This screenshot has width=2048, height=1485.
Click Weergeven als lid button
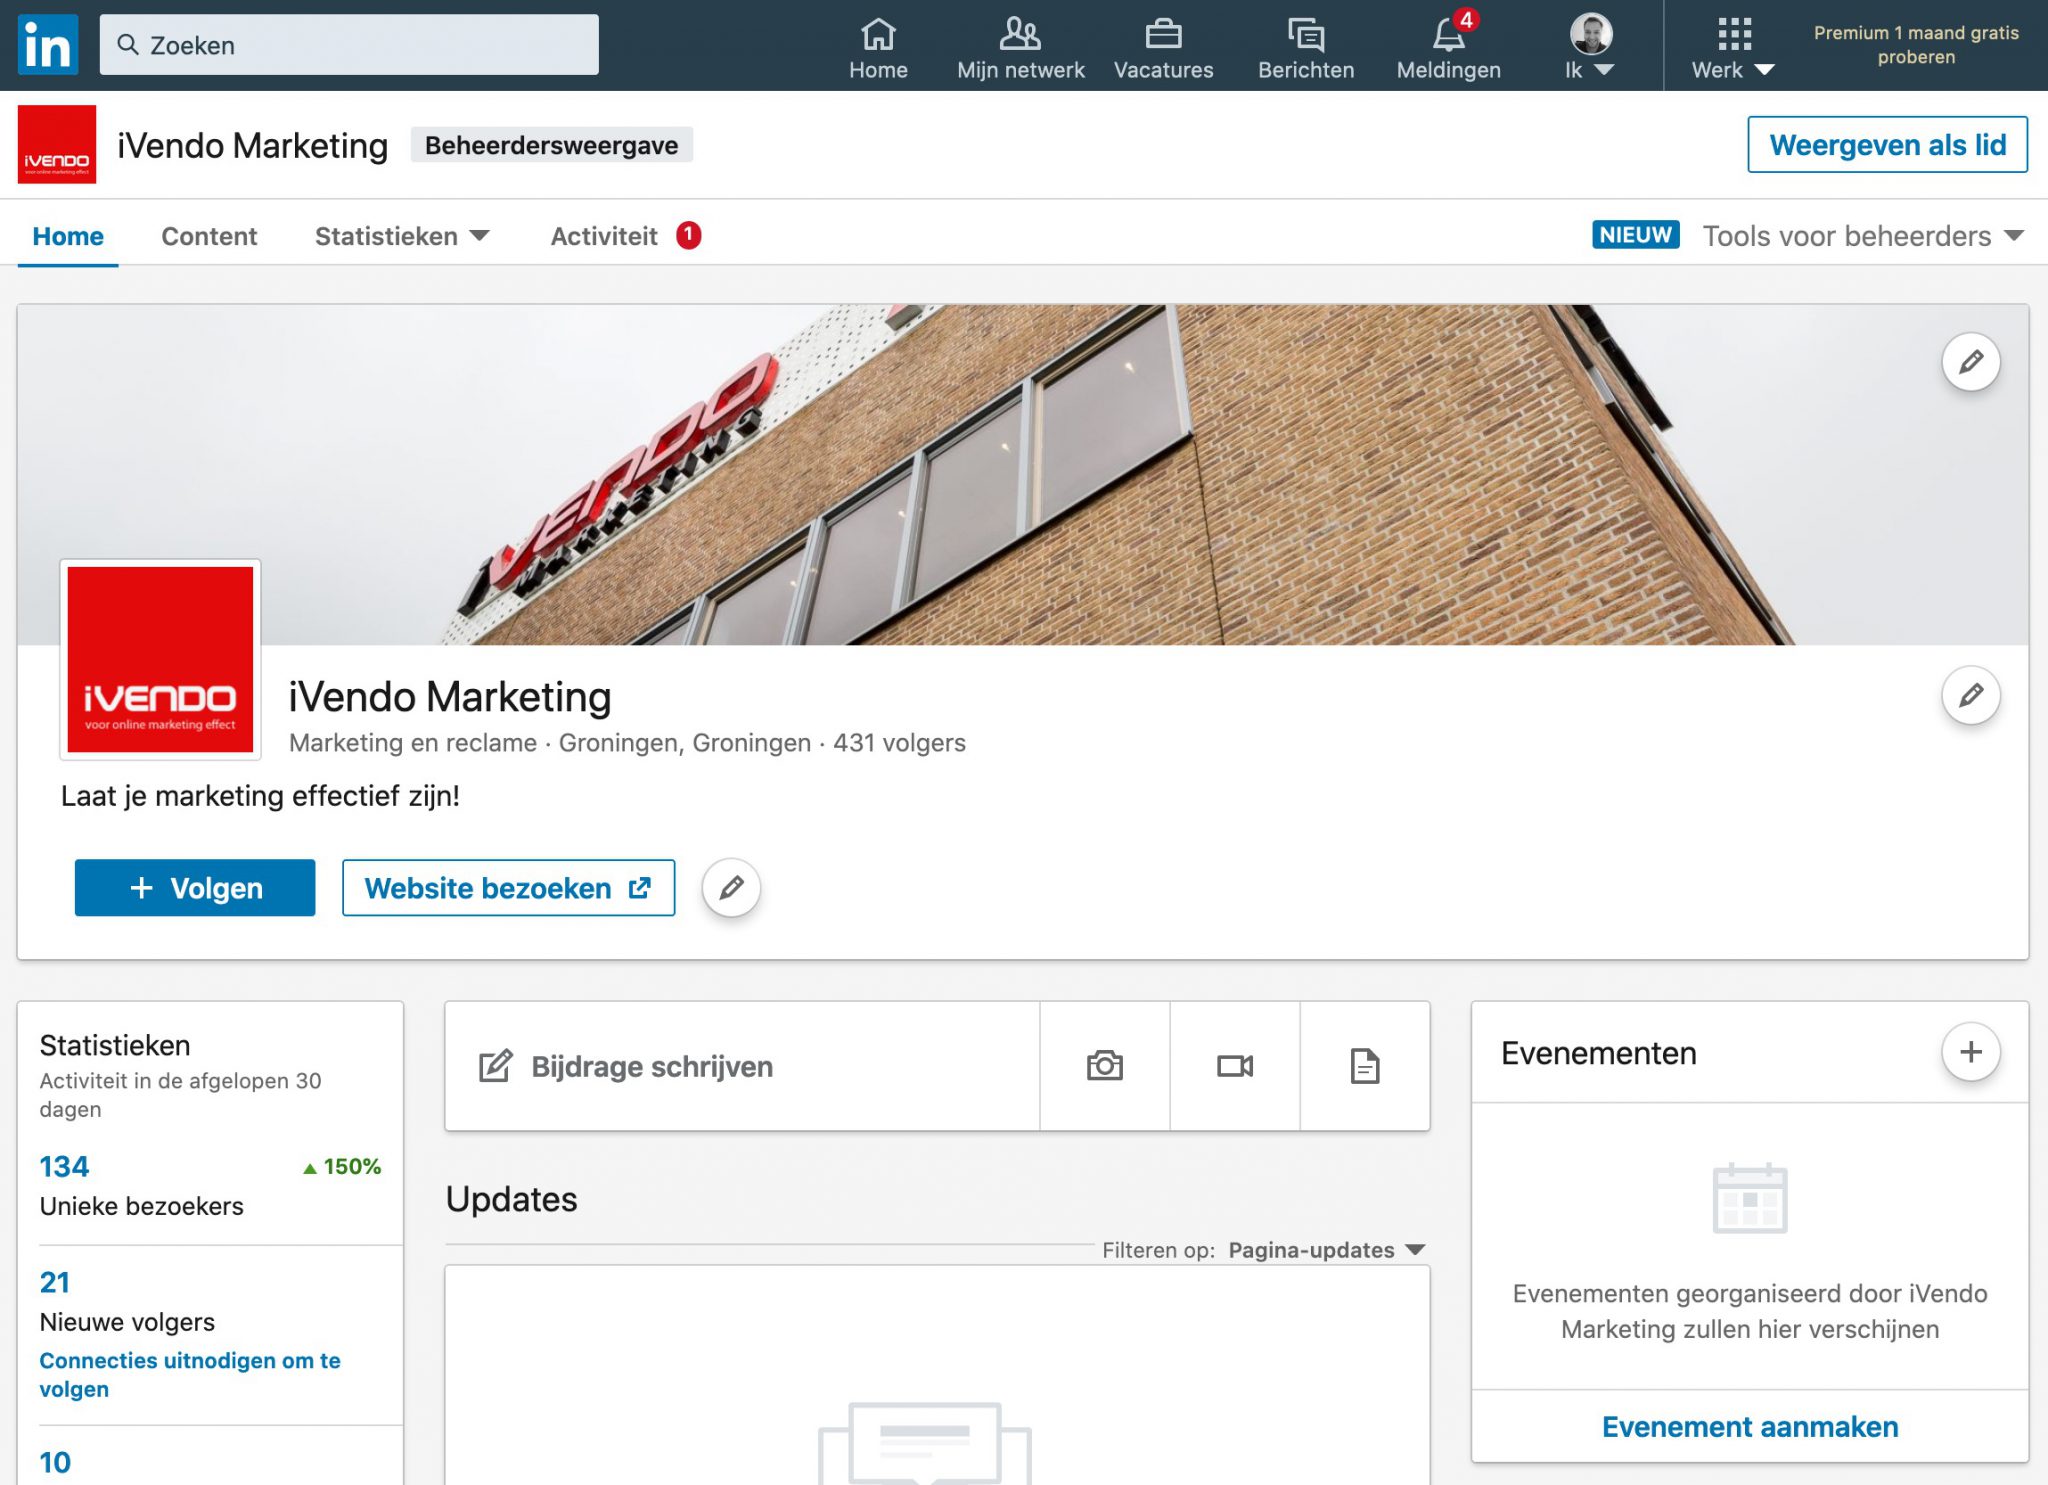point(1886,145)
